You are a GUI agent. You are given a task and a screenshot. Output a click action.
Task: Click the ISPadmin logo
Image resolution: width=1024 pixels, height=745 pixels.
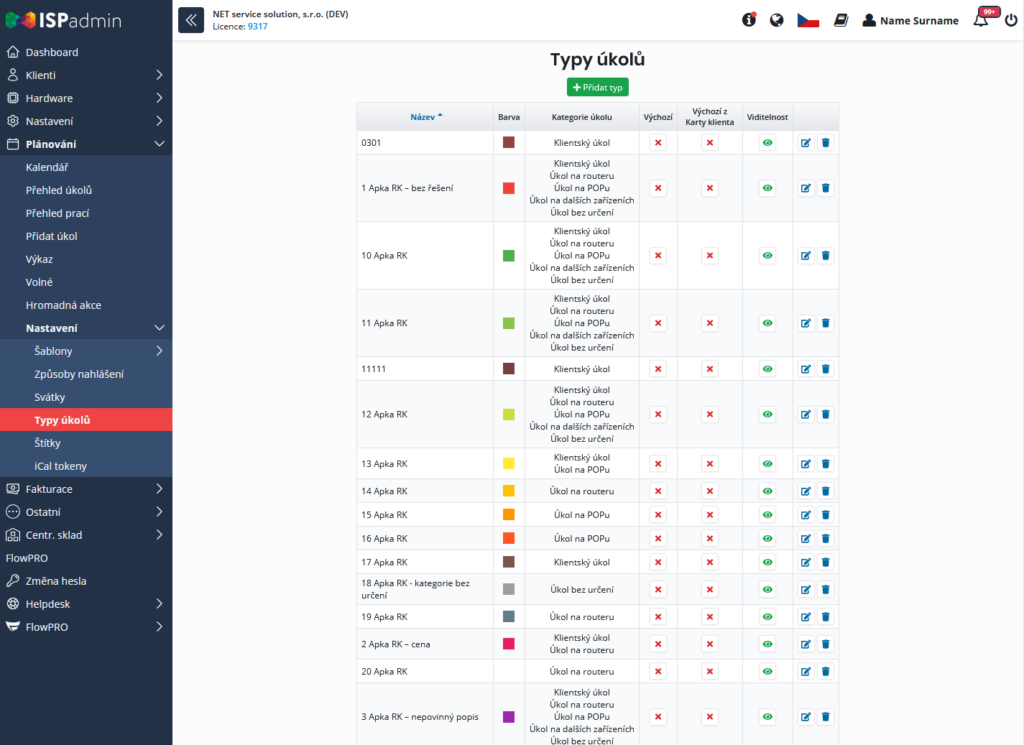coord(63,20)
